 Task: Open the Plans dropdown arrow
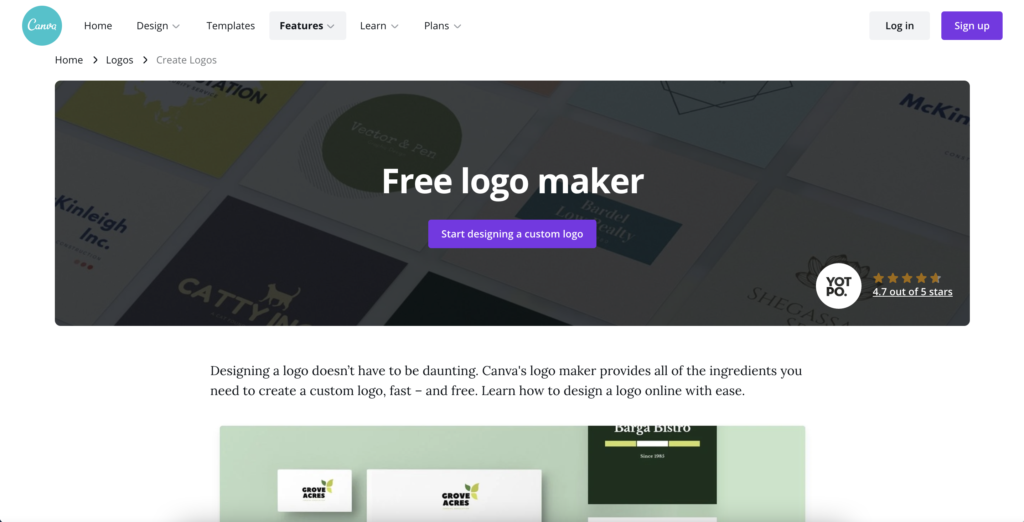pyautogui.click(x=458, y=26)
